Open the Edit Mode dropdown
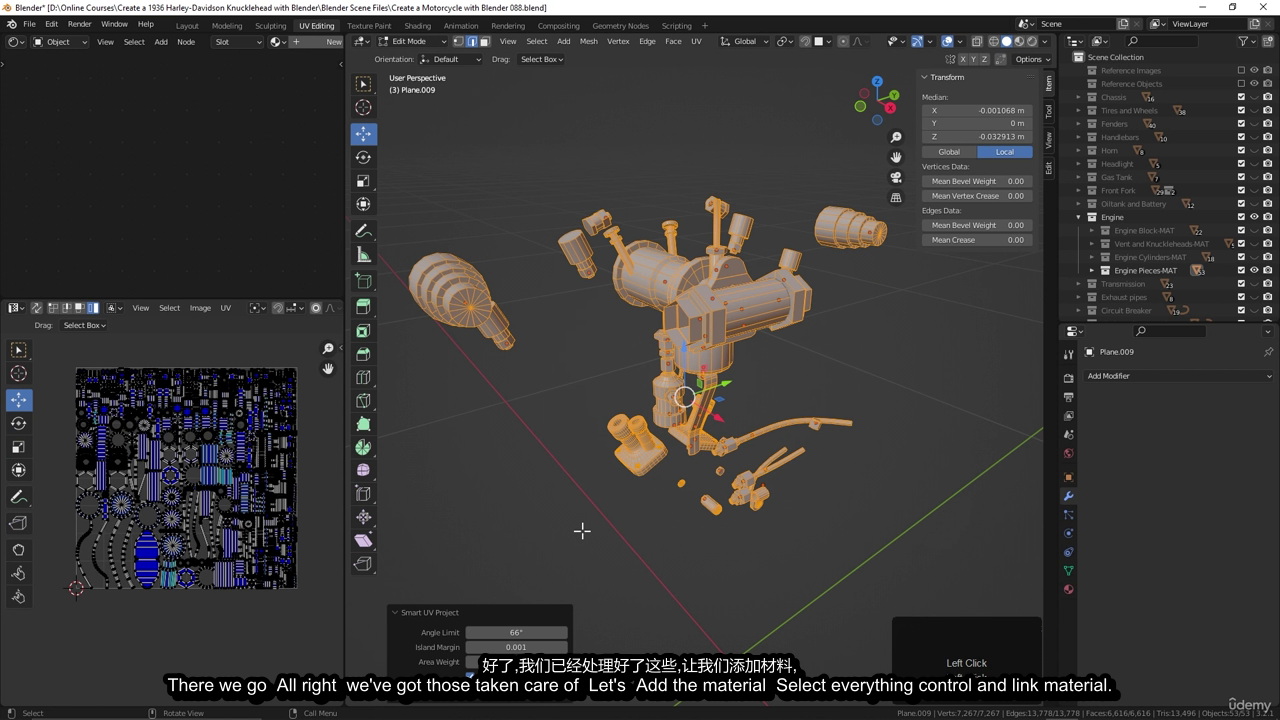 click(x=411, y=41)
